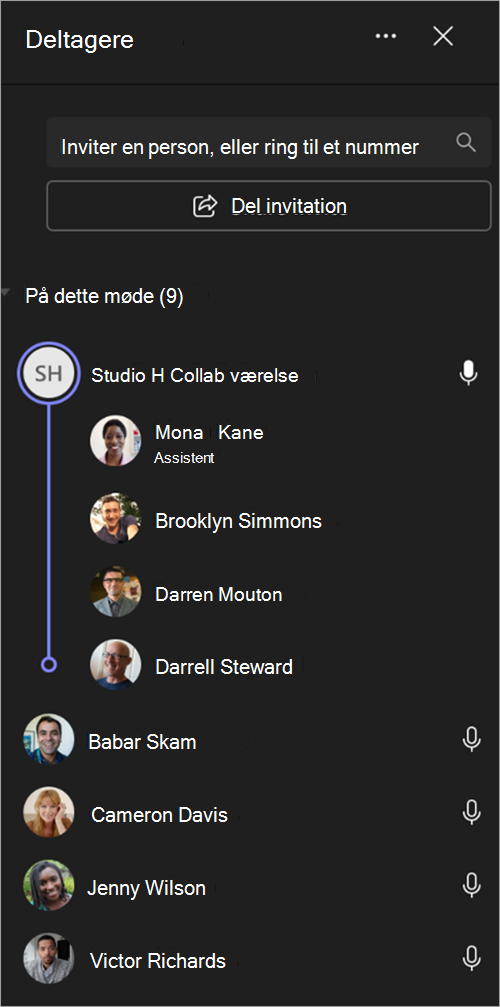Image resolution: width=500 pixels, height=1007 pixels.
Task: Collapse the room group at line endpoint
Action: point(49,665)
